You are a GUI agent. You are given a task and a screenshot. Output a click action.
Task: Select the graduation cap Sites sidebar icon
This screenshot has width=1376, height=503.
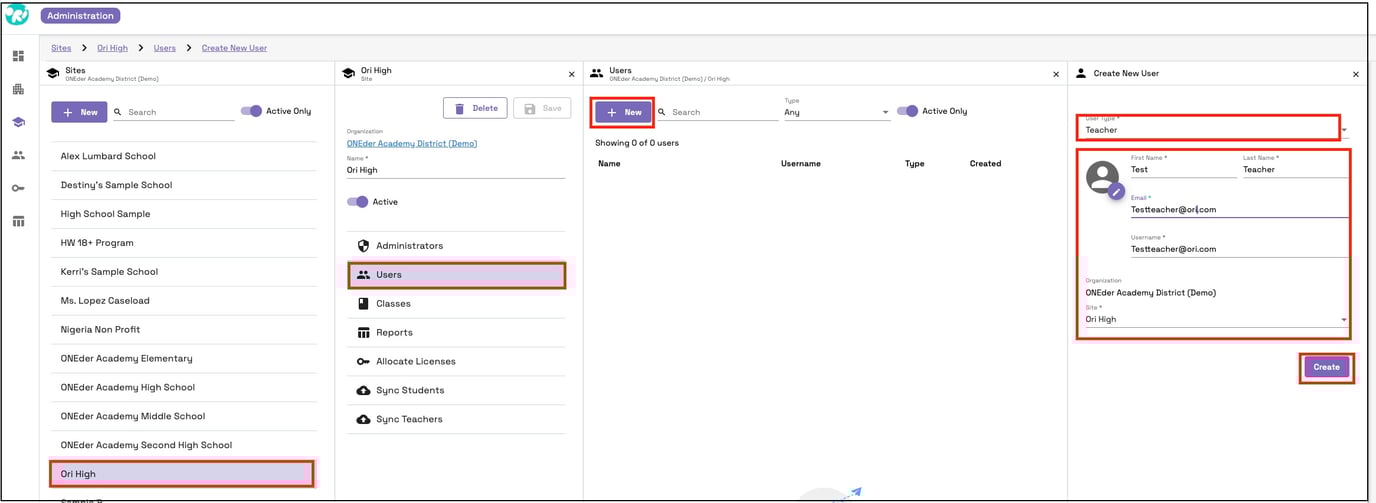[x=18, y=122]
